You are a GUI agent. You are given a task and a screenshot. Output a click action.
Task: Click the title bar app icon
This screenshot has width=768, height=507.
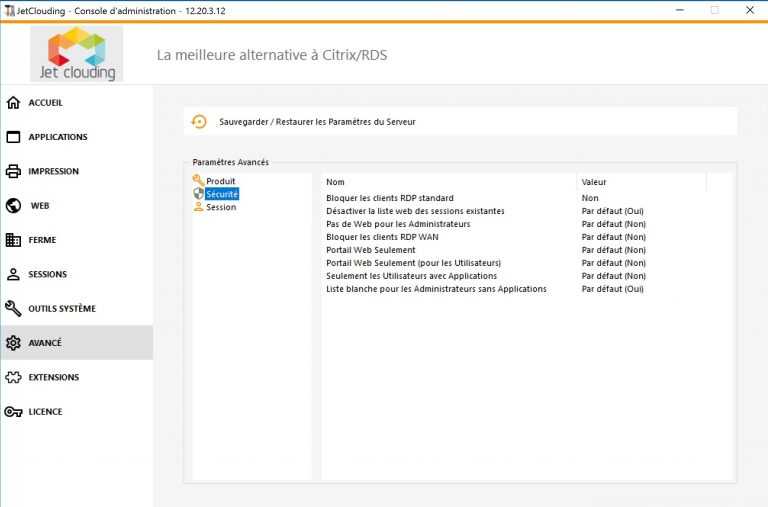(9, 11)
